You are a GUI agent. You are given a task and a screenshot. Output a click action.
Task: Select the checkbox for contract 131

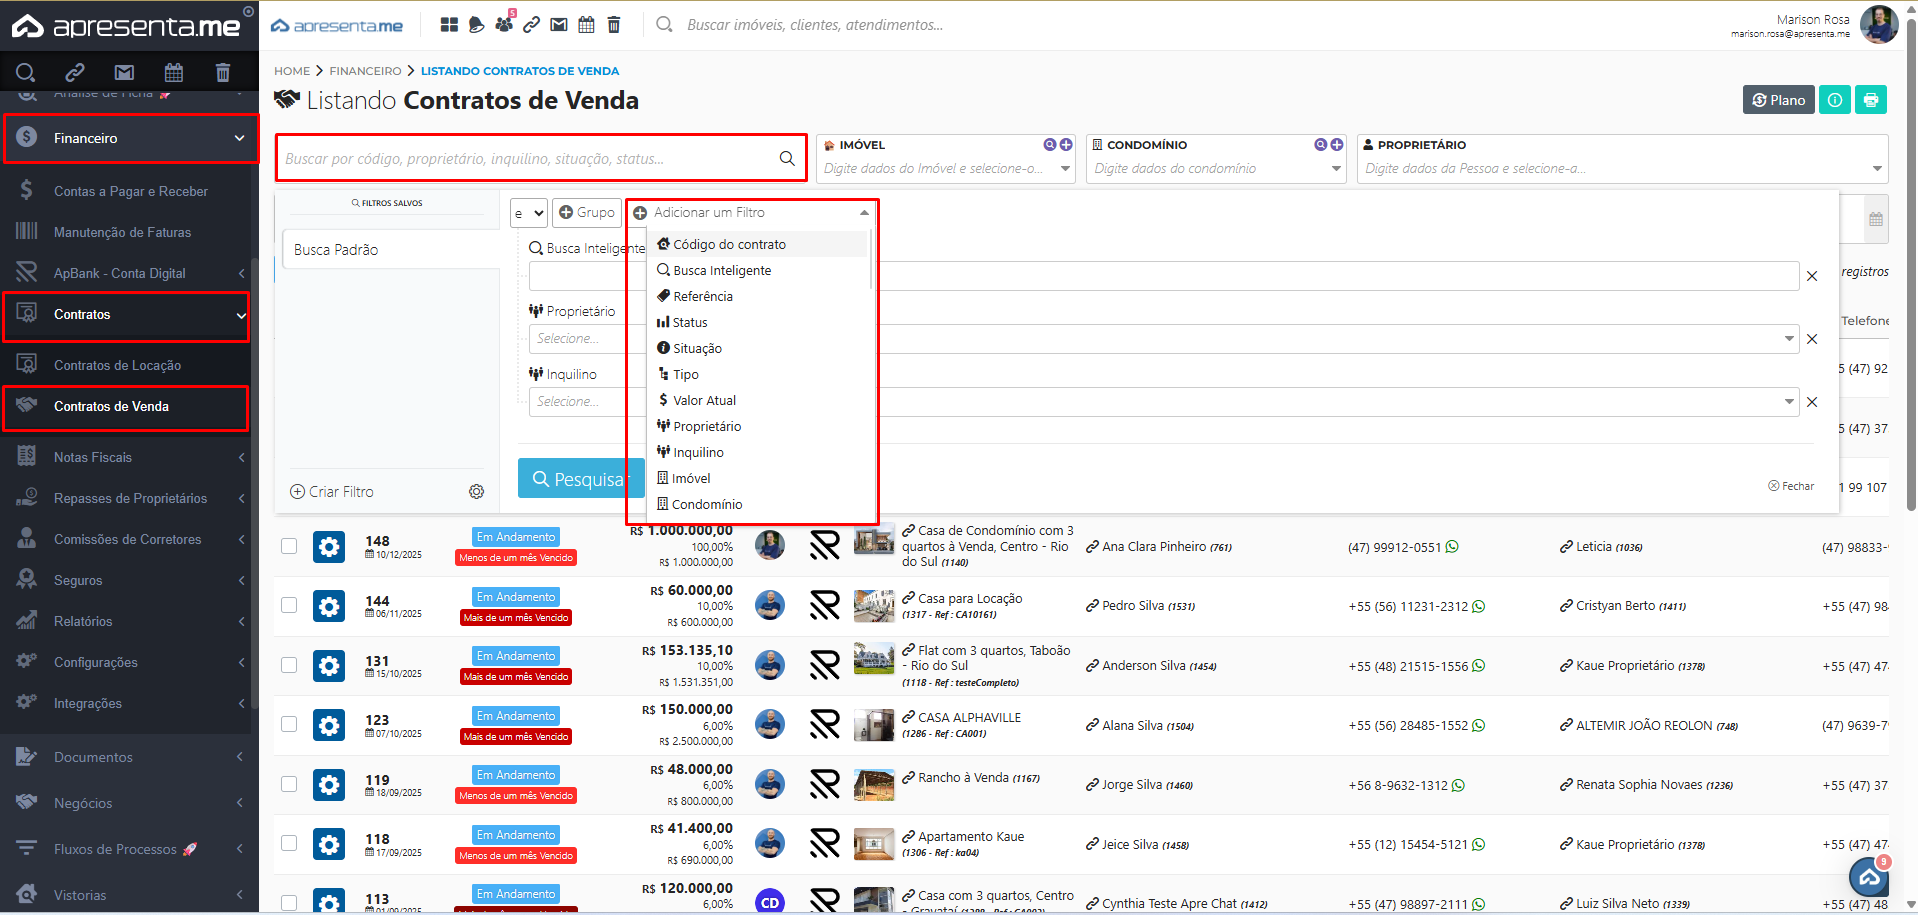[289, 665]
